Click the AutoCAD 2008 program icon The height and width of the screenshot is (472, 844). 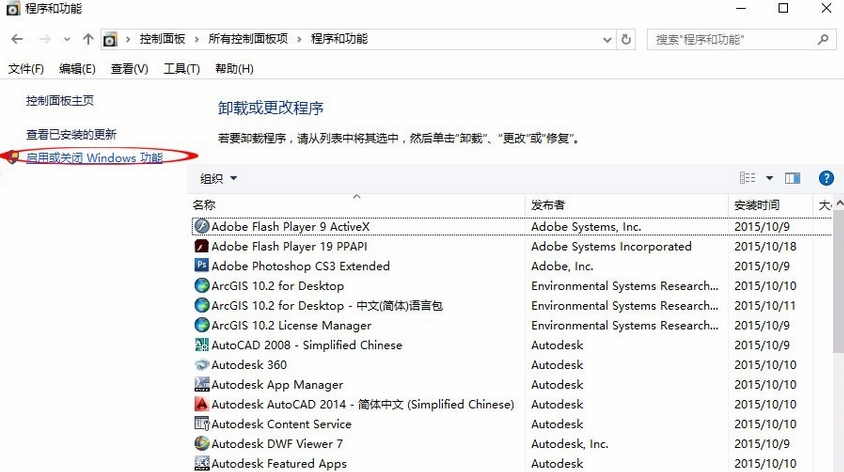201,345
